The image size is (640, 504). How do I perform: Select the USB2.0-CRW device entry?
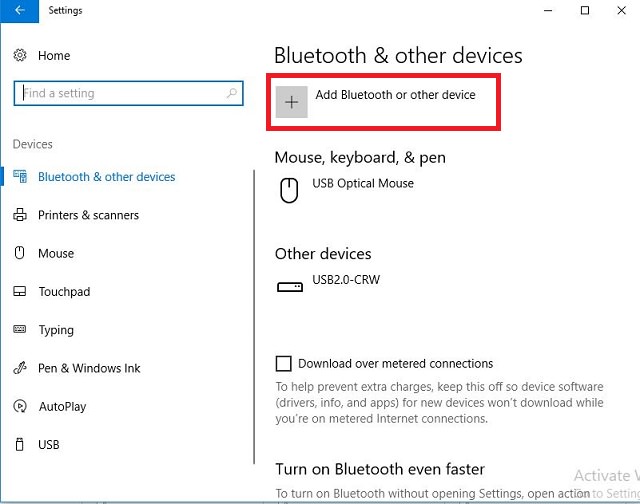coord(346,280)
